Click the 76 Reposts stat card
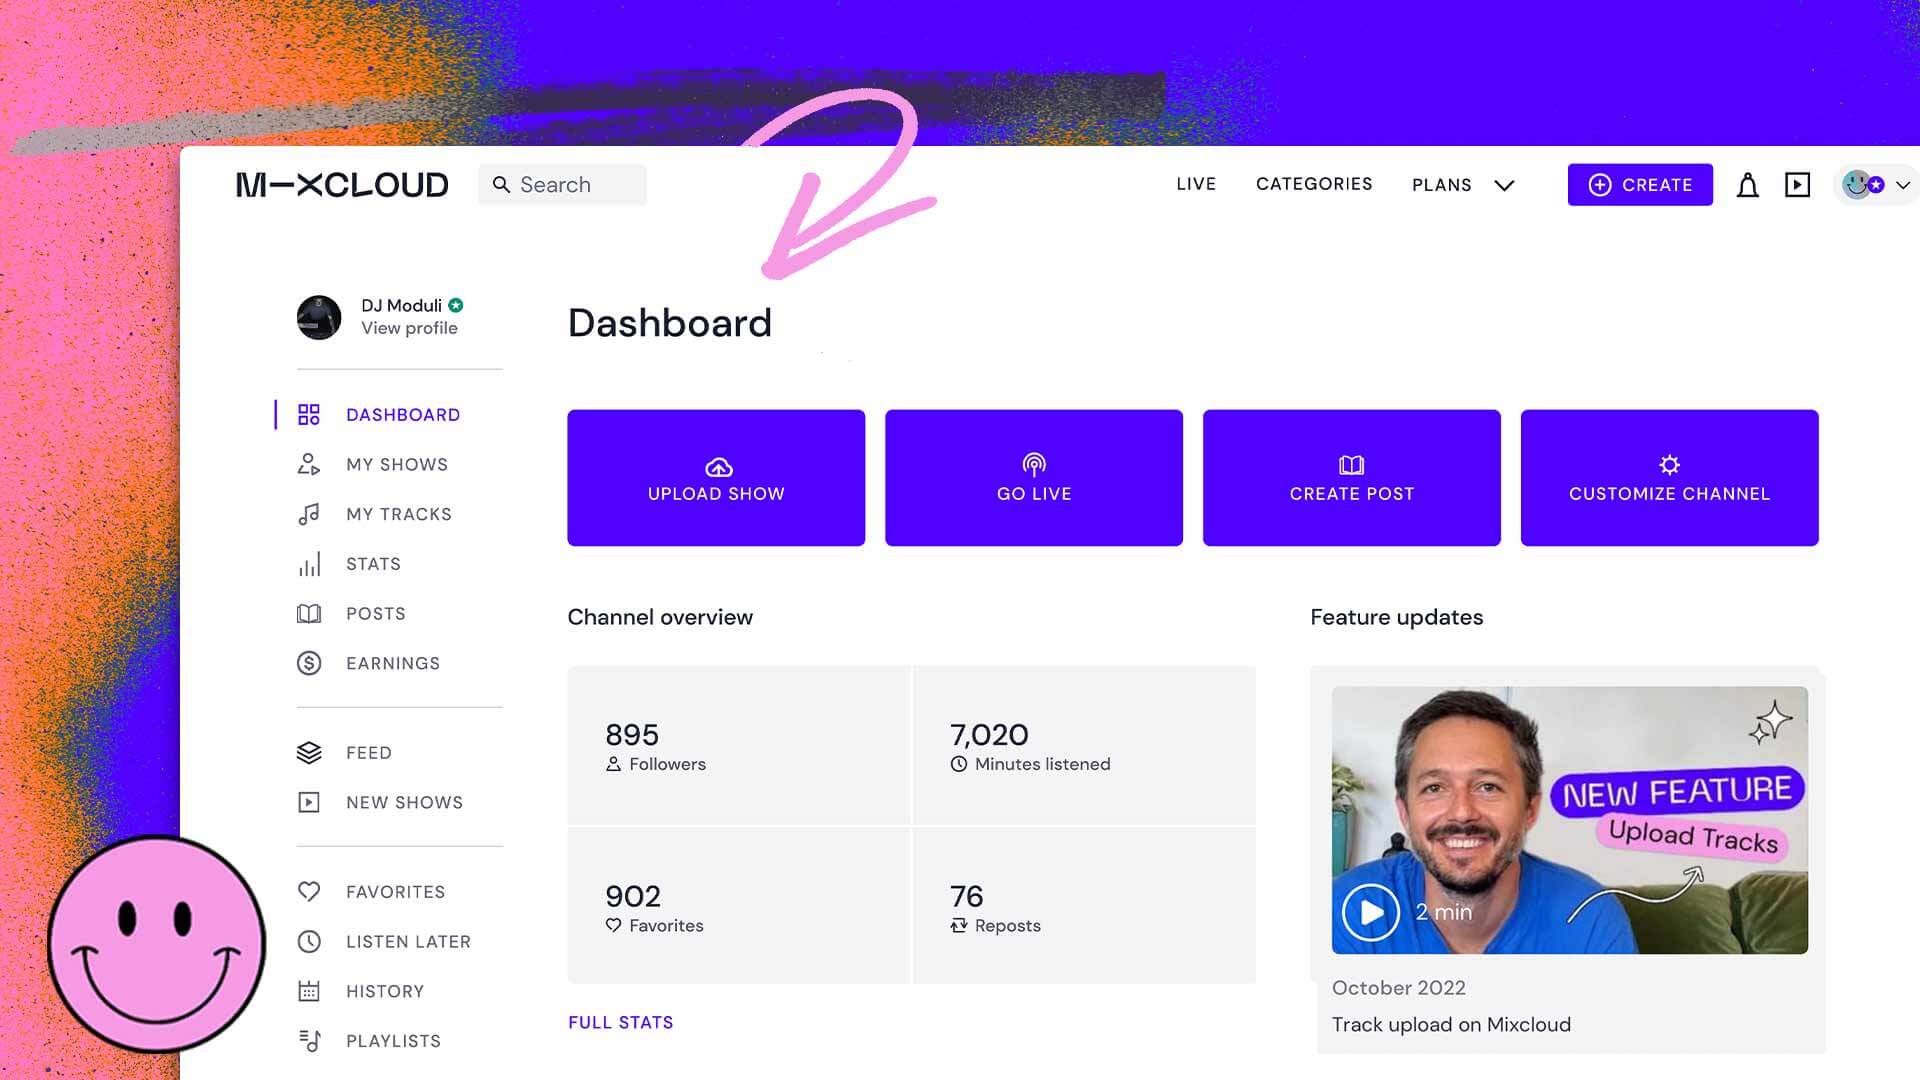This screenshot has height=1080, width=1920. point(1085,905)
